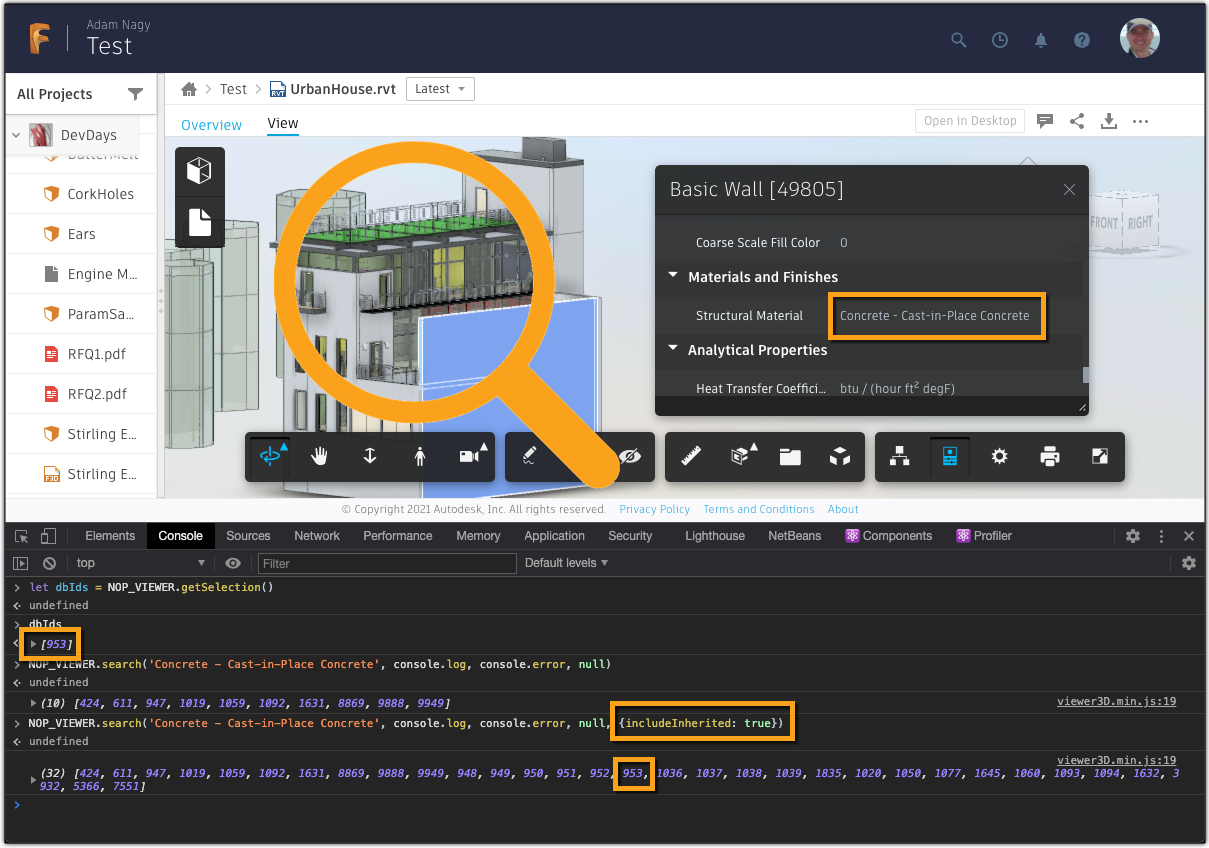This screenshot has height=848, width=1209.
Task: Open the sheets document button in the viewer
Action: 200,222
